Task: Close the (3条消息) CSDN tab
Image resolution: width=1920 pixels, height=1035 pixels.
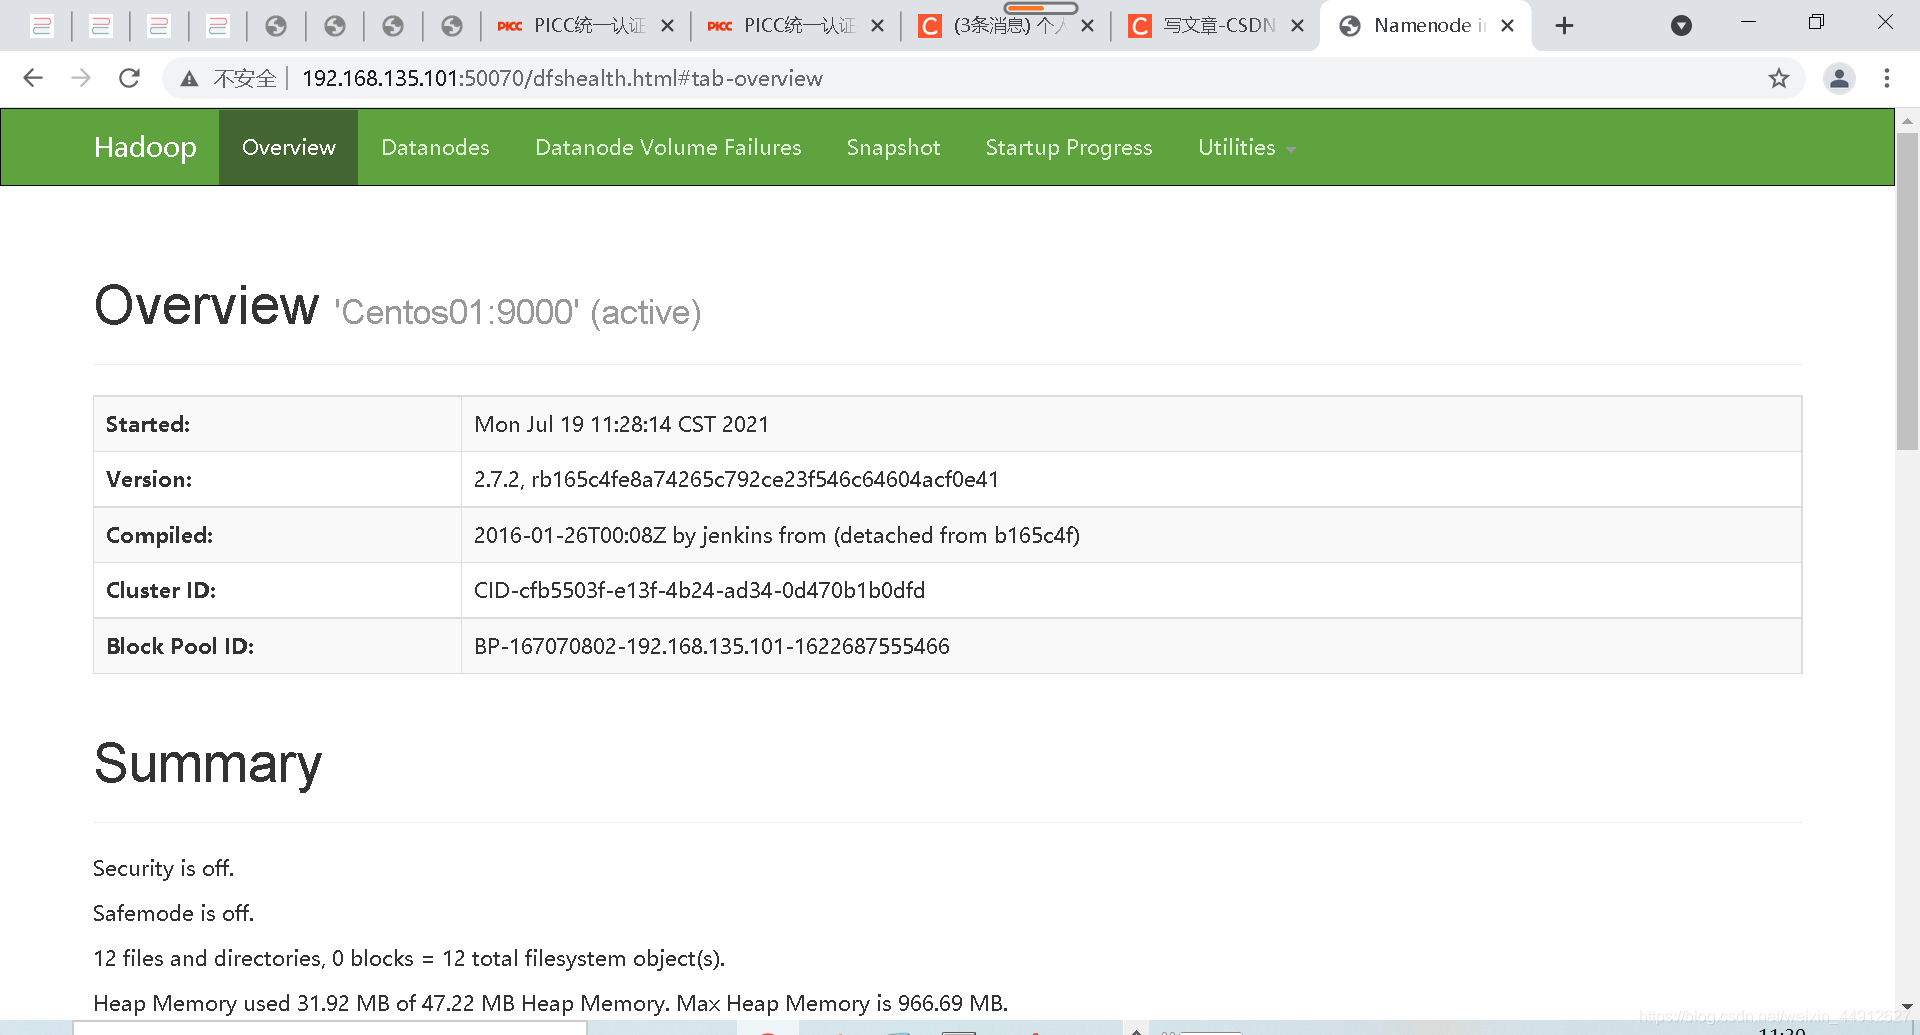Action: tap(1088, 26)
